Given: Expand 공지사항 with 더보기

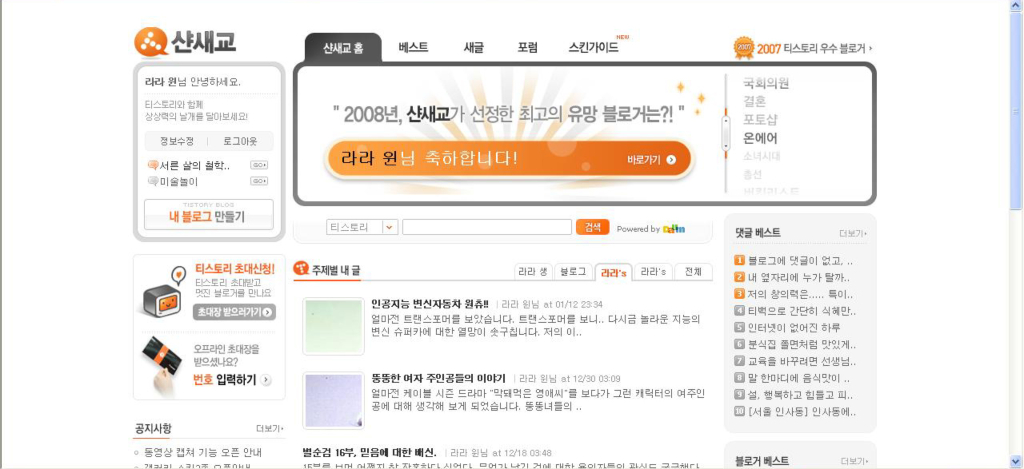Looking at the screenshot, I should (x=270, y=429).
